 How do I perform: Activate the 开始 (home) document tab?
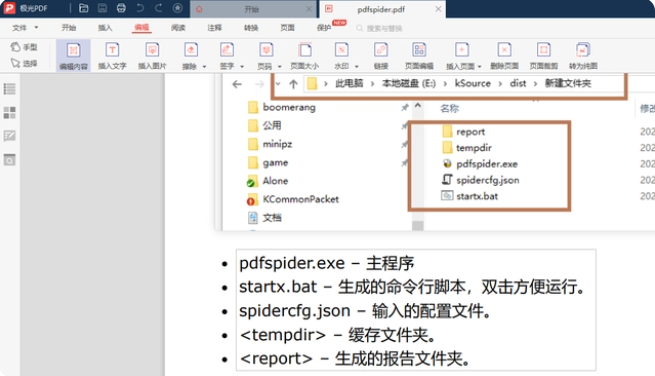252,9
